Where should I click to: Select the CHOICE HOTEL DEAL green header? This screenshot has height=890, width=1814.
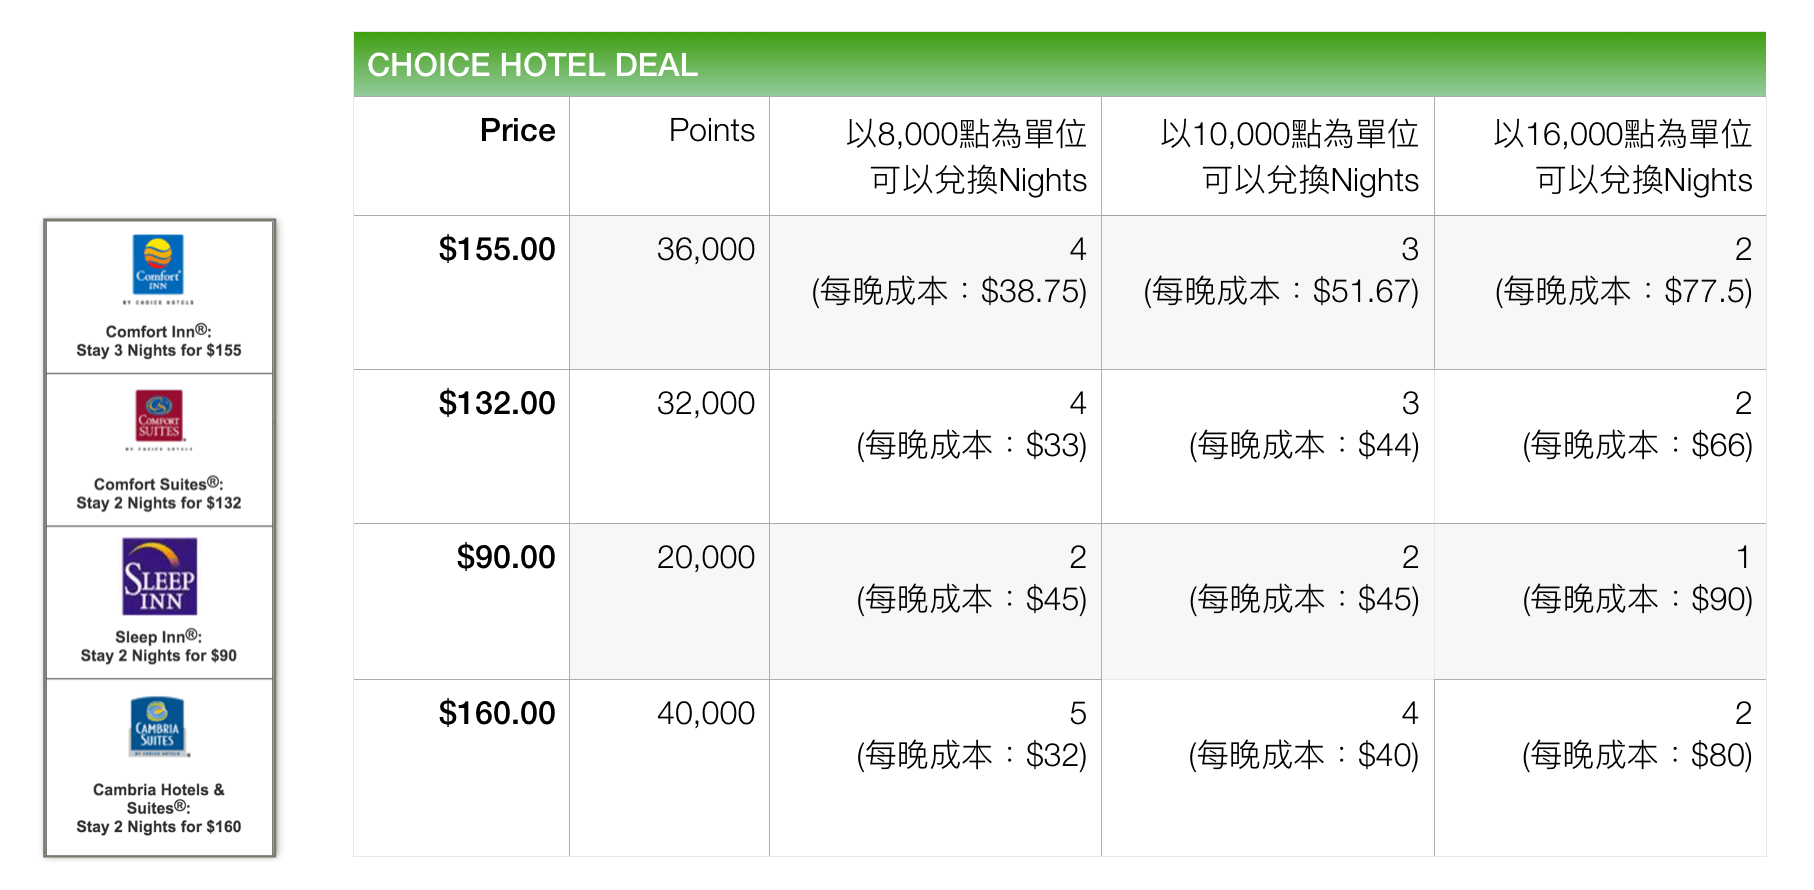click(1059, 65)
